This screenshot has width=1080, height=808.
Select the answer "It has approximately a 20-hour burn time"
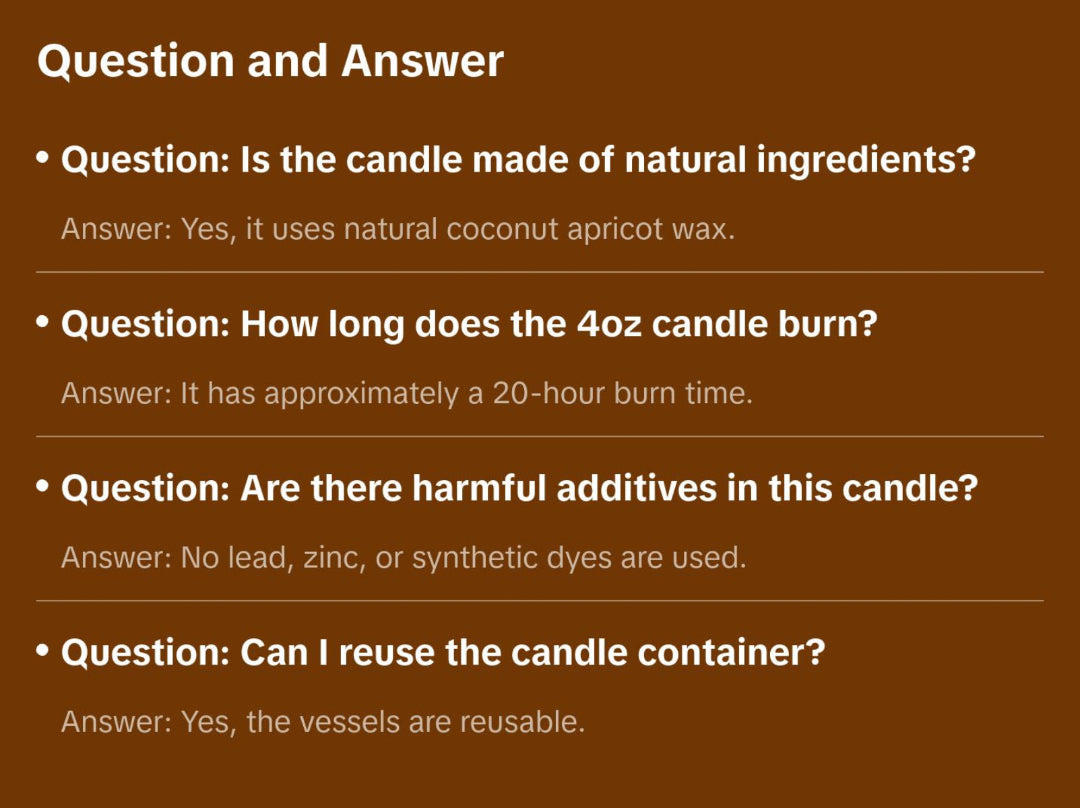[x=406, y=393]
